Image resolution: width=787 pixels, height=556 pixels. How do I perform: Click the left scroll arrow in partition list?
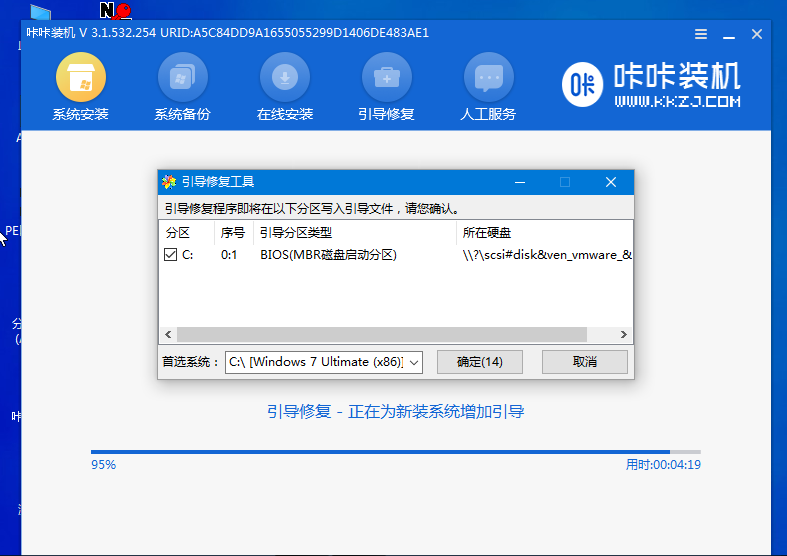point(168,334)
